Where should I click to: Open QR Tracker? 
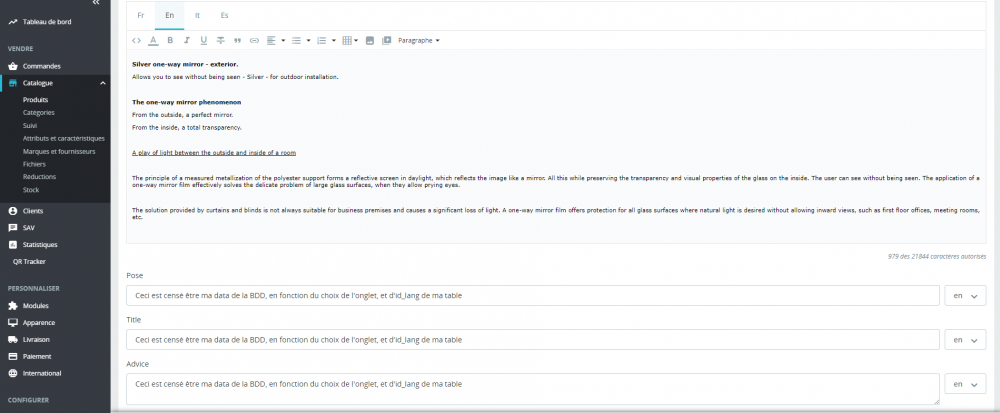[x=29, y=261]
